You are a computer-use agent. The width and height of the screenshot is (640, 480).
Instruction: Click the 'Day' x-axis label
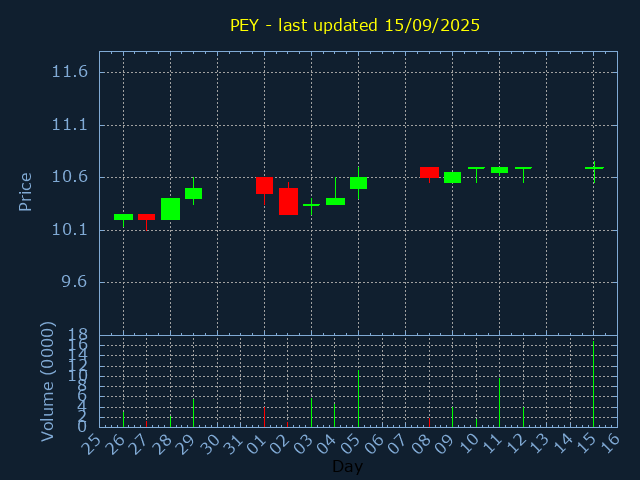(347, 466)
